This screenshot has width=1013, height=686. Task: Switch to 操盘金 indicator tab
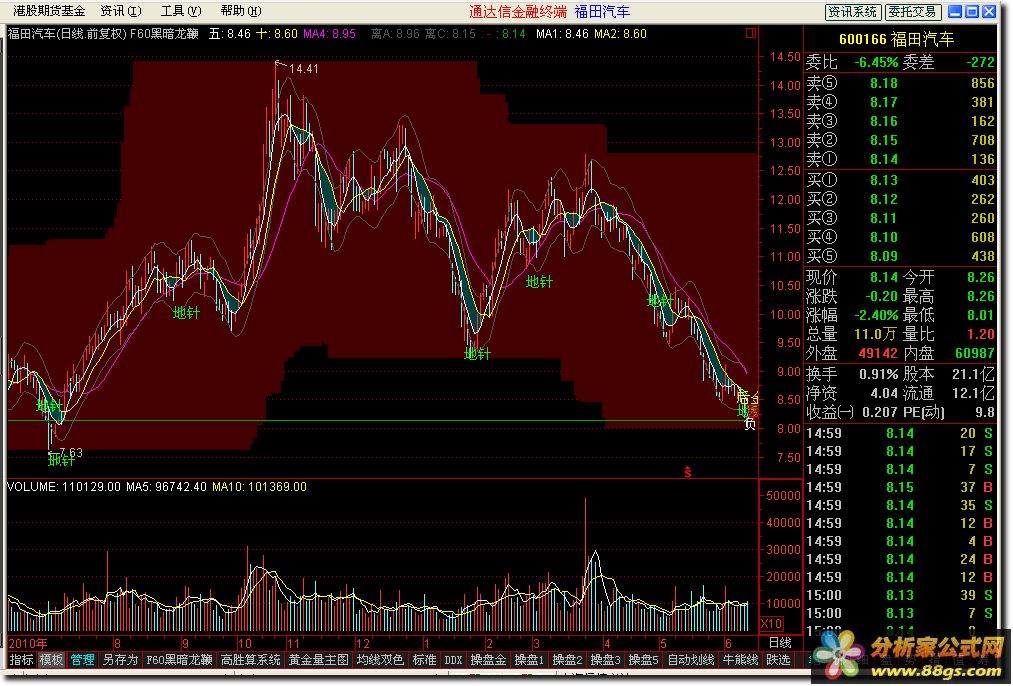pos(488,660)
